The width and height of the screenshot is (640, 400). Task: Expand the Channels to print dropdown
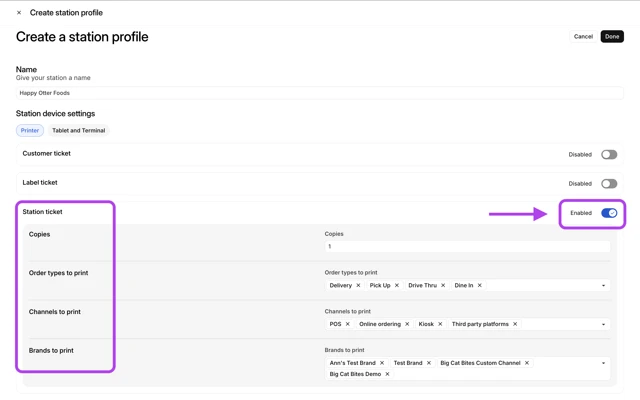603,325
